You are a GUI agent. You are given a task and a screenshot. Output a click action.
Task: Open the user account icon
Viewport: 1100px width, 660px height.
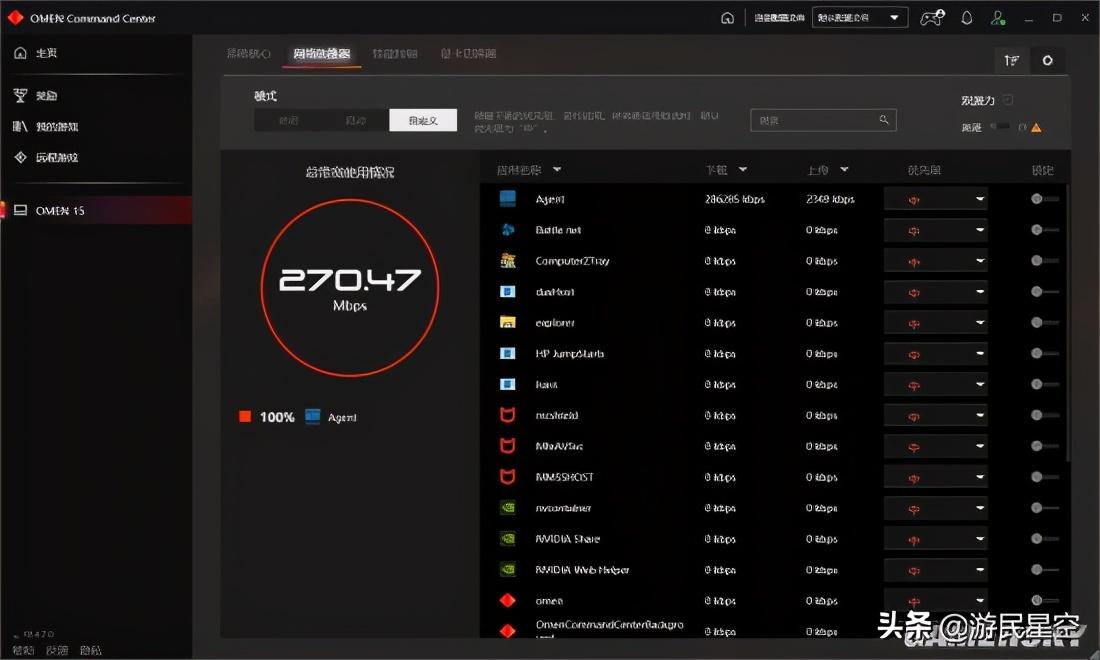(x=998, y=18)
